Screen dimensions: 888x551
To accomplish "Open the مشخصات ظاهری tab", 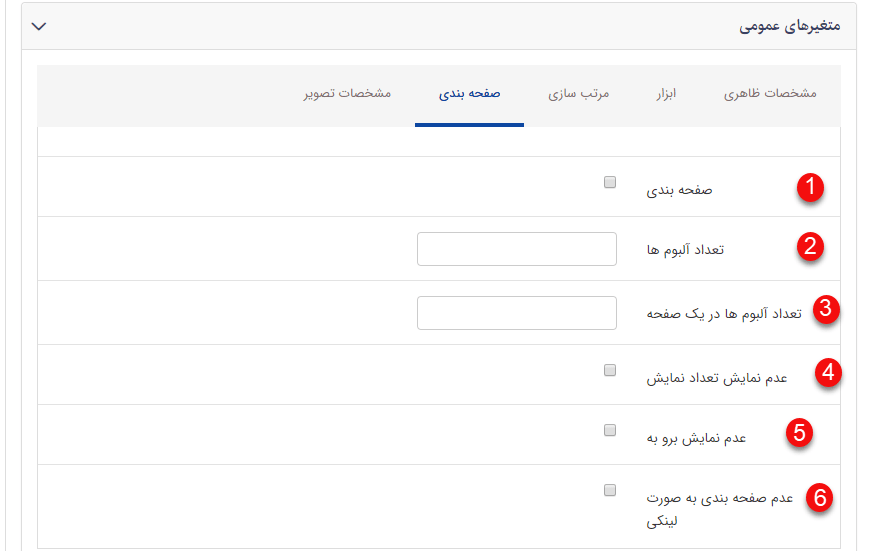I will [770, 94].
